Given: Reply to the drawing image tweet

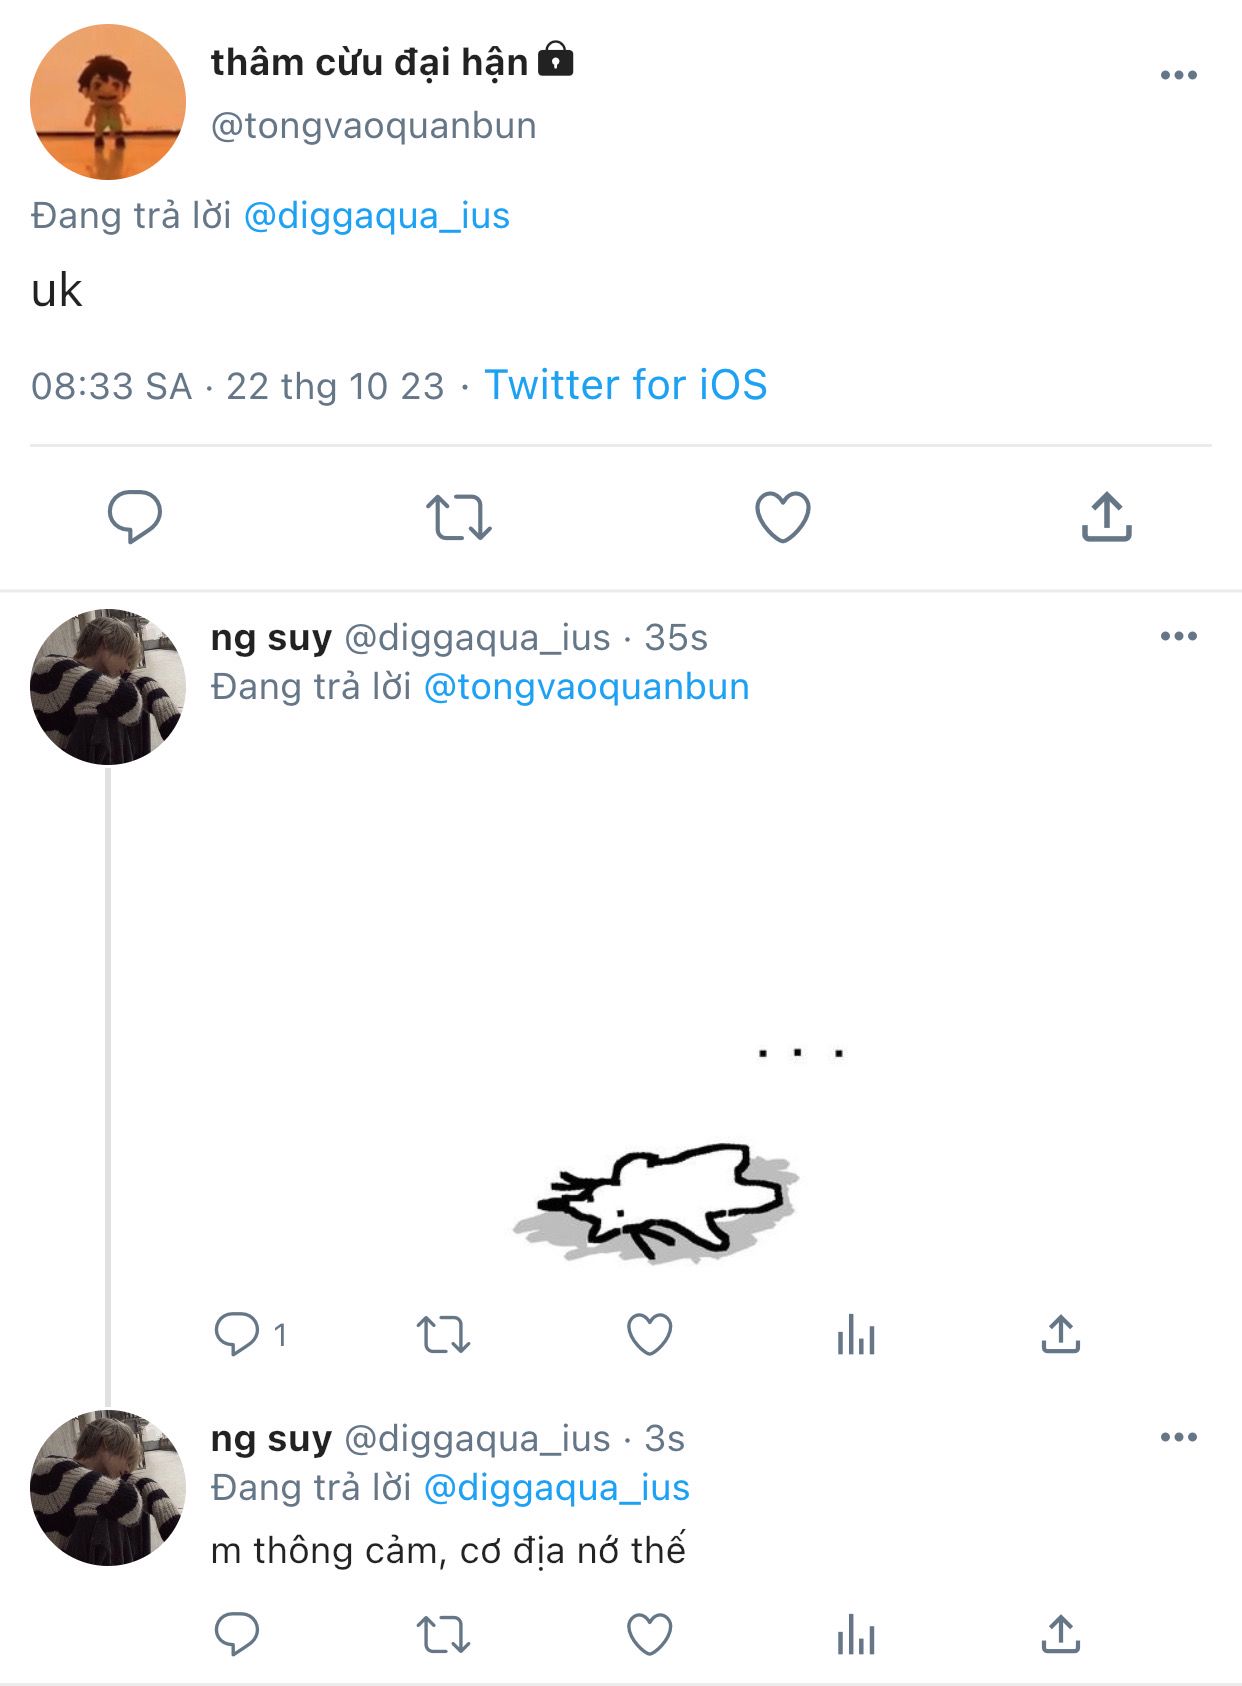Looking at the screenshot, I should pyautogui.click(x=237, y=1334).
